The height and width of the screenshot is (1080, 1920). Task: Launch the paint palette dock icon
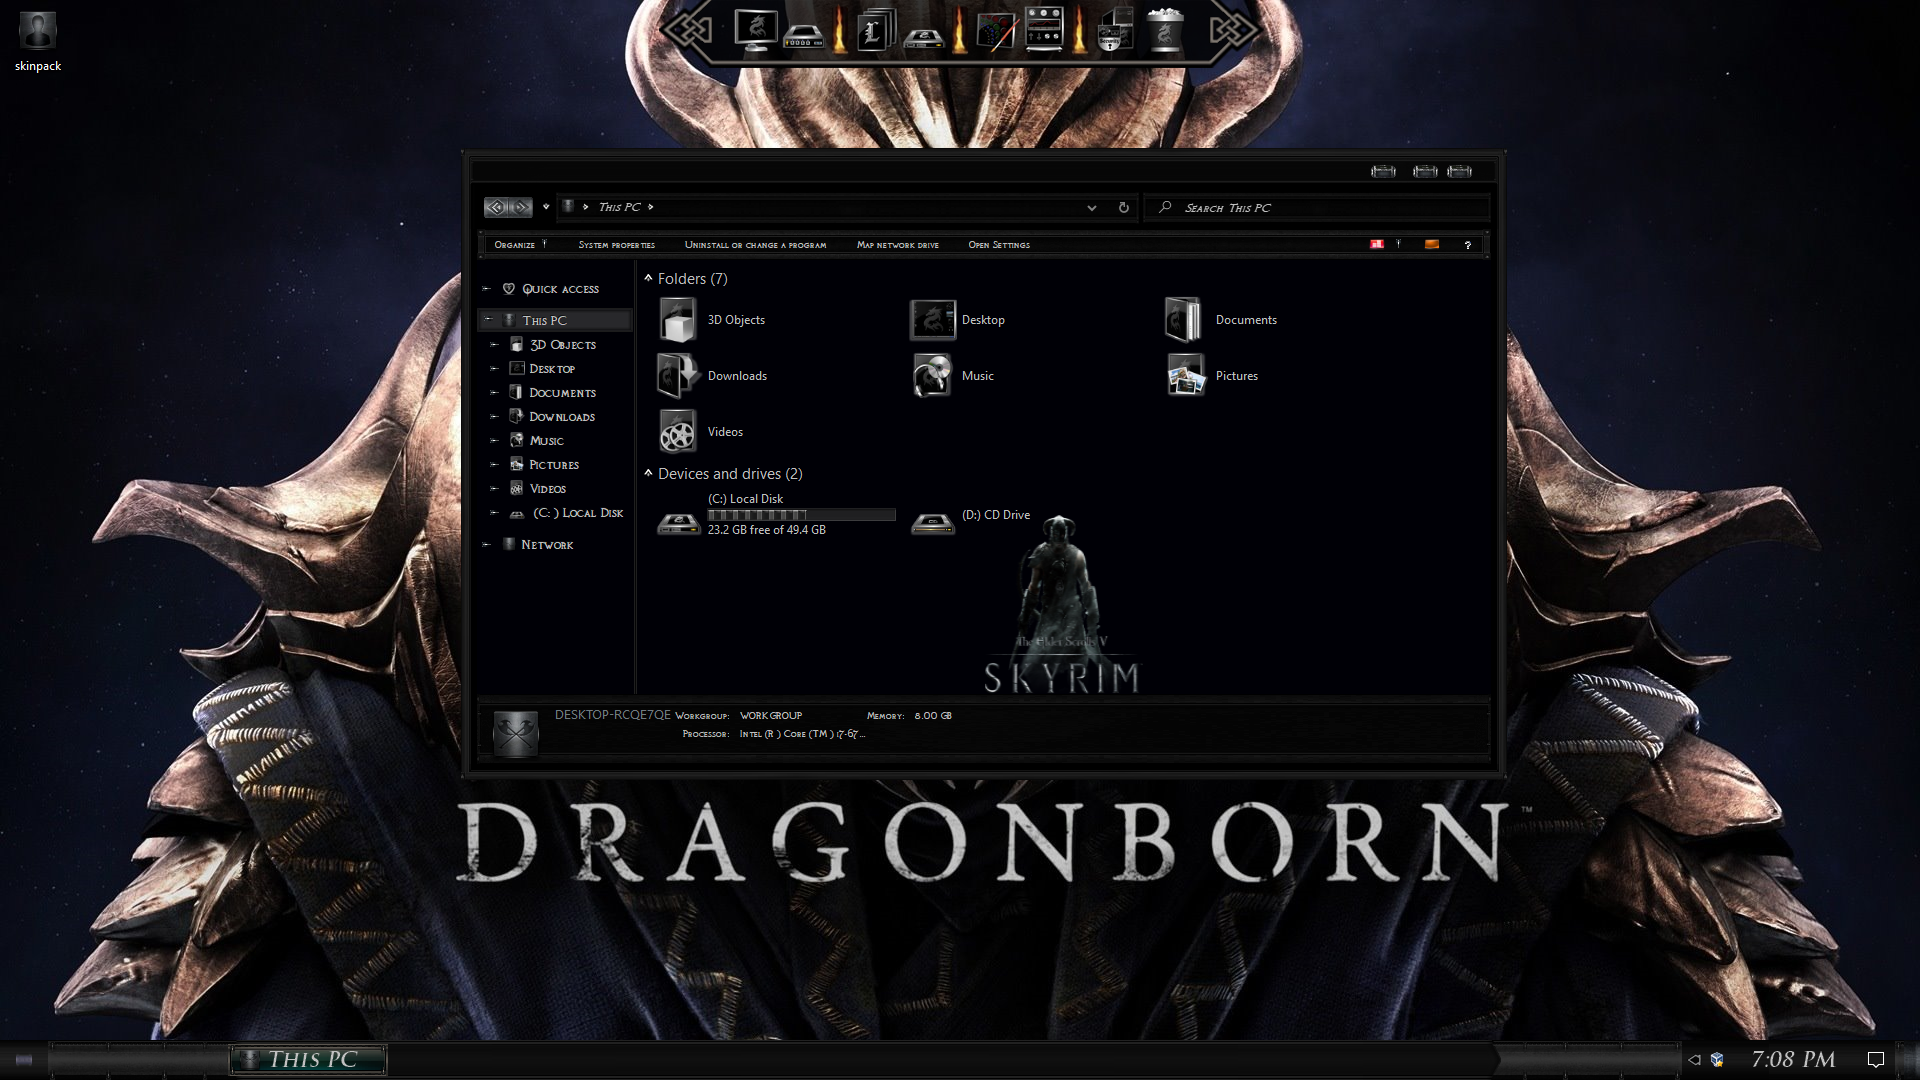pos(996,33)
